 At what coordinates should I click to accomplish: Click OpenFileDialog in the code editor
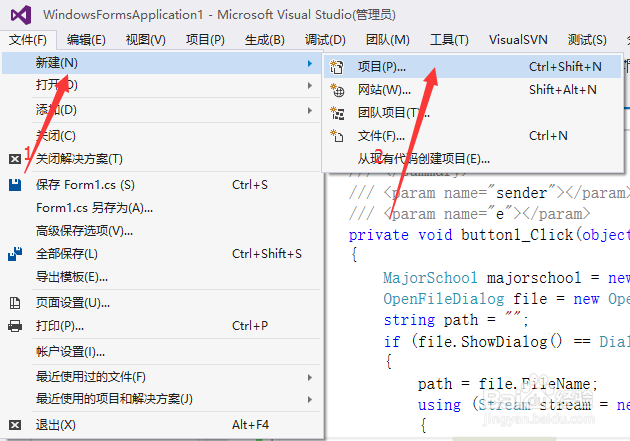click(x=444, y=299)
